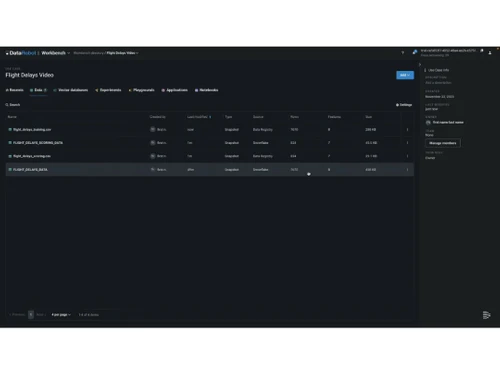Click Add a description text
Viewport: 500px width, 375px height.
(438, 83)
